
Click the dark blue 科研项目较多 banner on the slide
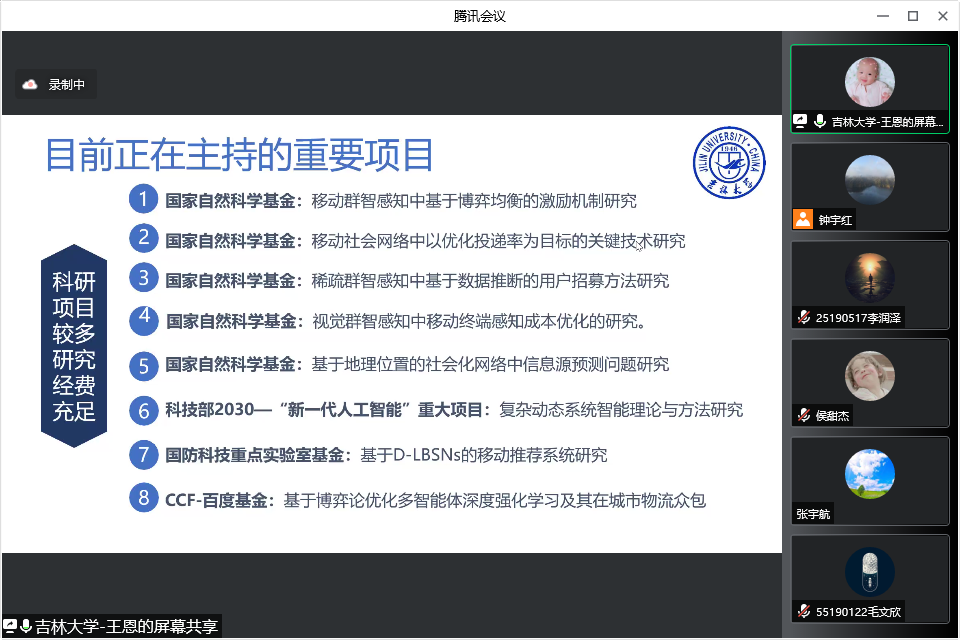pyautogui.click(x=74, y=345)
